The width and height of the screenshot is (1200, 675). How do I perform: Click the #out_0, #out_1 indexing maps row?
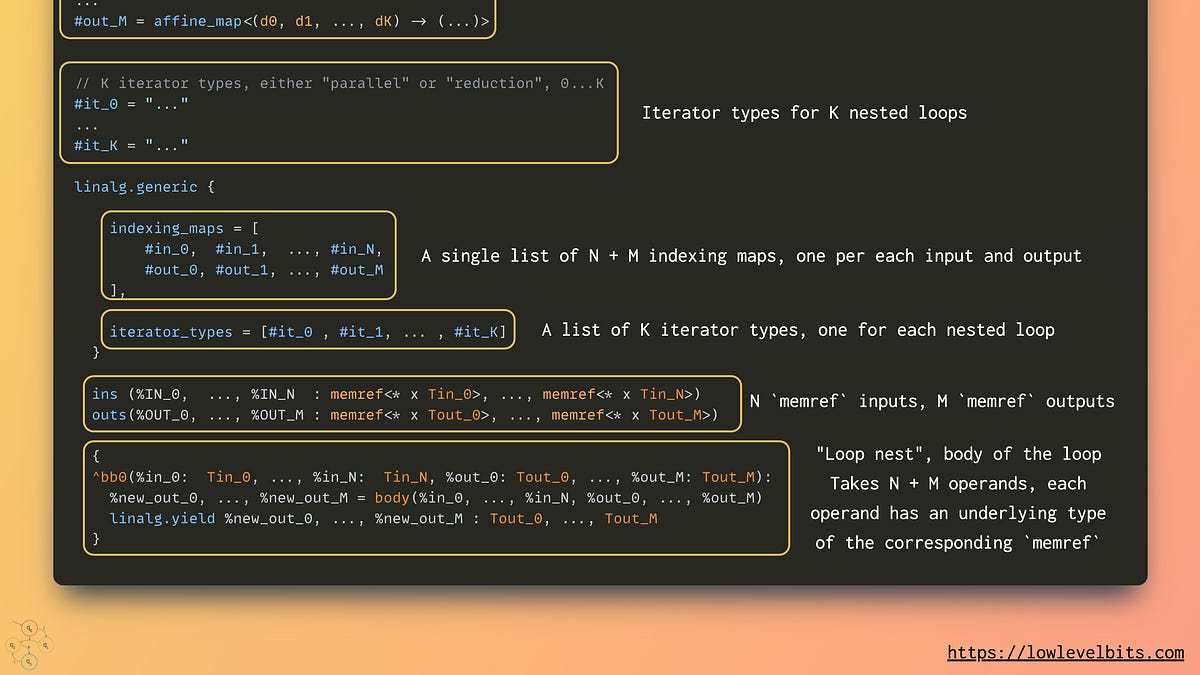[x=264, y=270]
